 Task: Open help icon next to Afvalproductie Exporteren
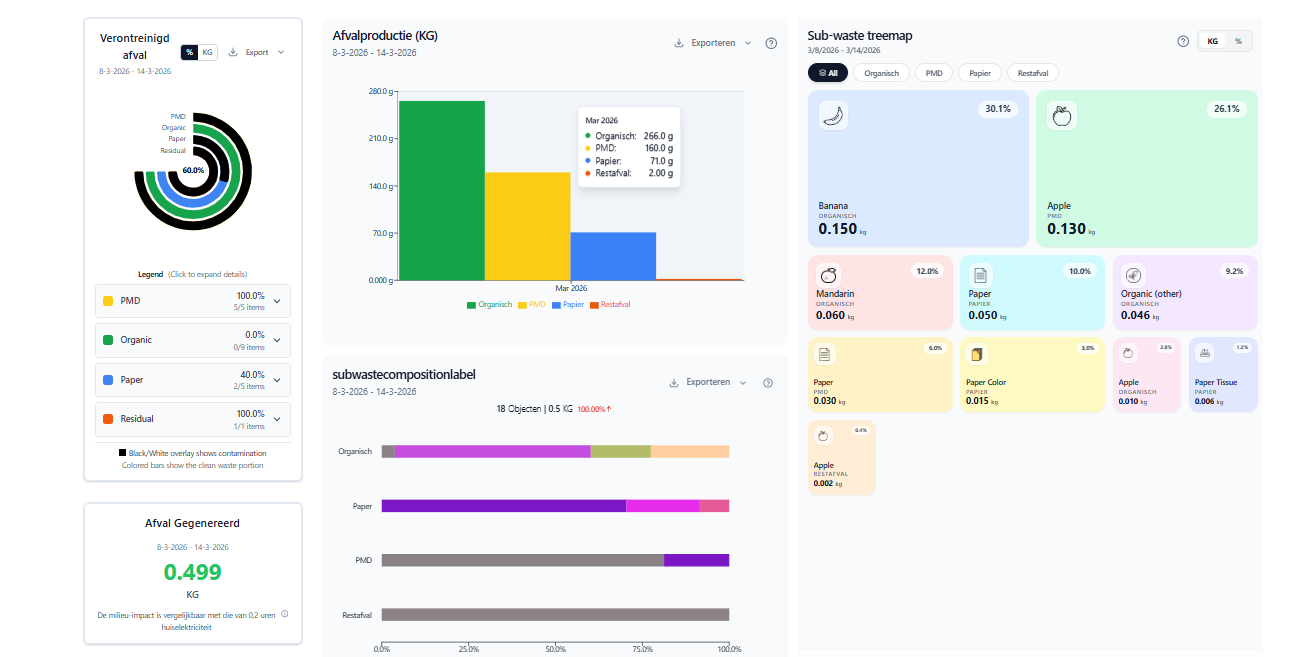click(771, 43)
